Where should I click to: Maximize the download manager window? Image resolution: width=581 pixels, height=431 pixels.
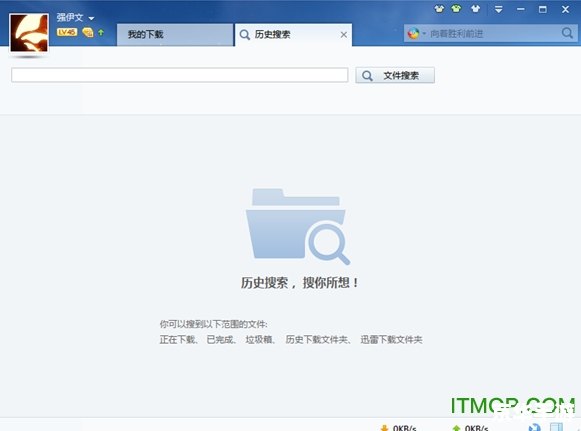(542, 9)
